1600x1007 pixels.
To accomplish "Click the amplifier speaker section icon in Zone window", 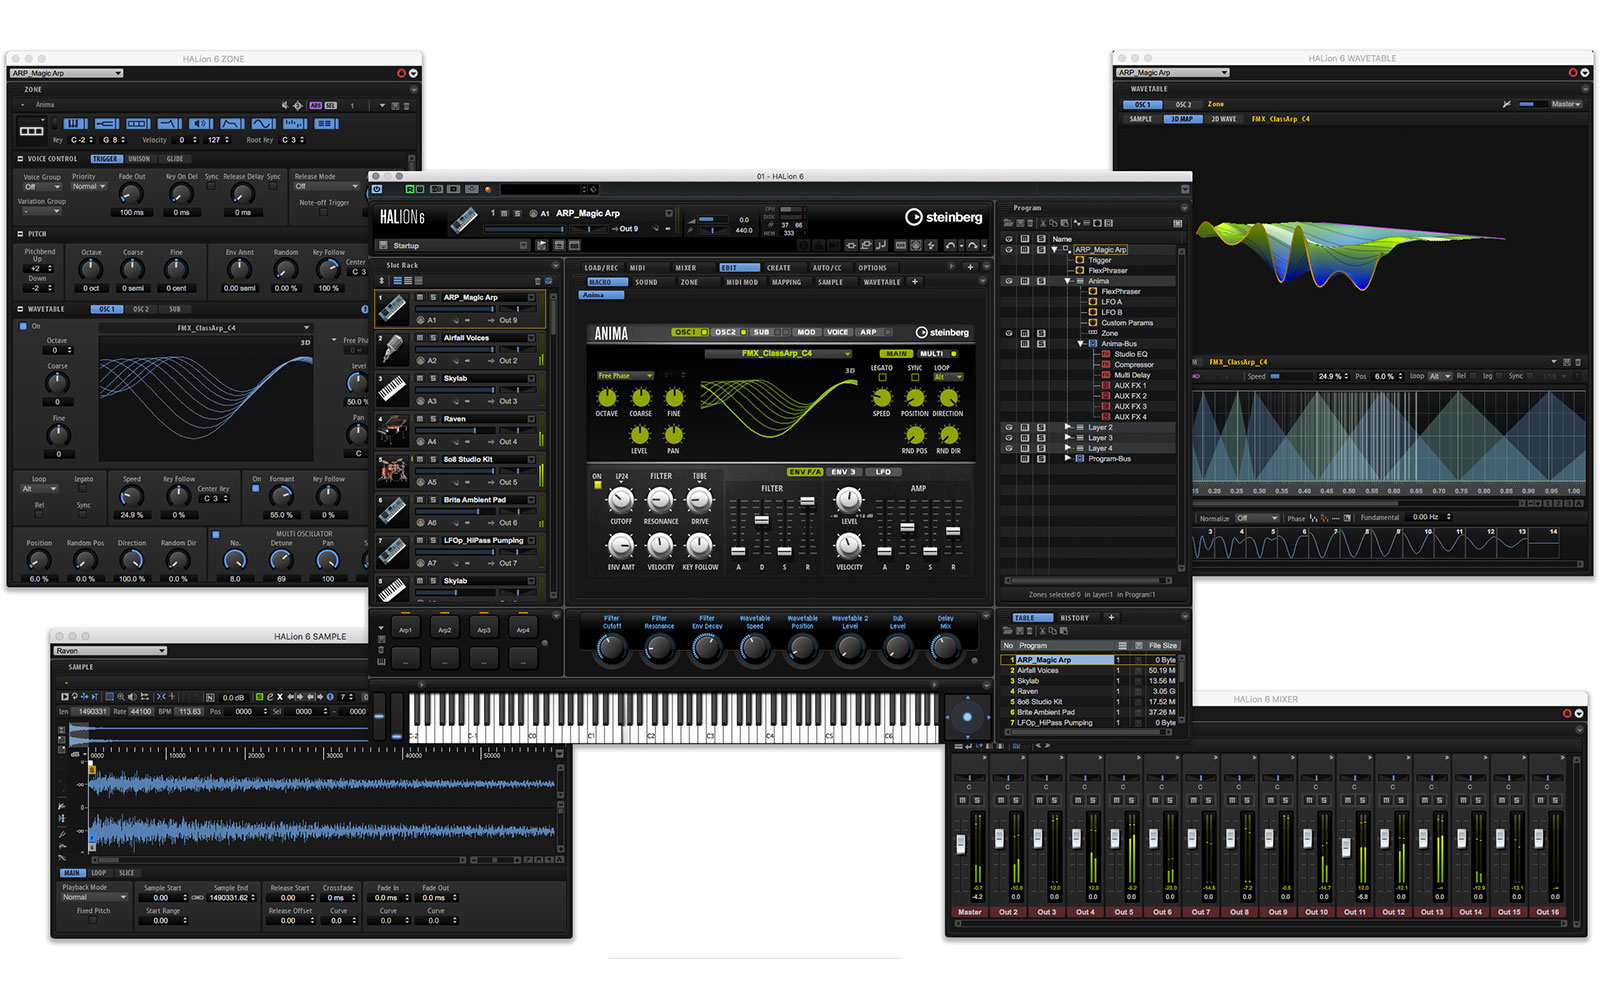I will click(x=201, y=124).
